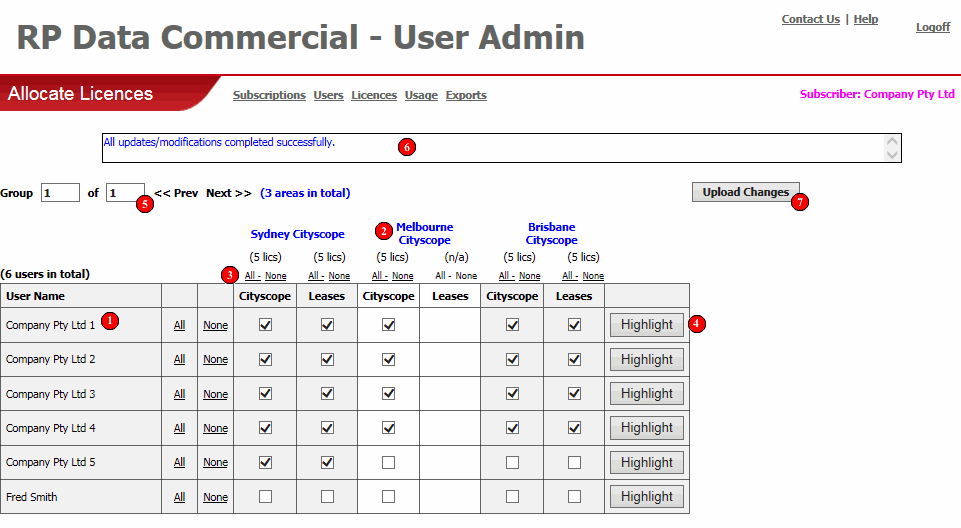Click the Group number input field
Image resolution: width=961 pixels, height=528 pixels.
point(60,192)
